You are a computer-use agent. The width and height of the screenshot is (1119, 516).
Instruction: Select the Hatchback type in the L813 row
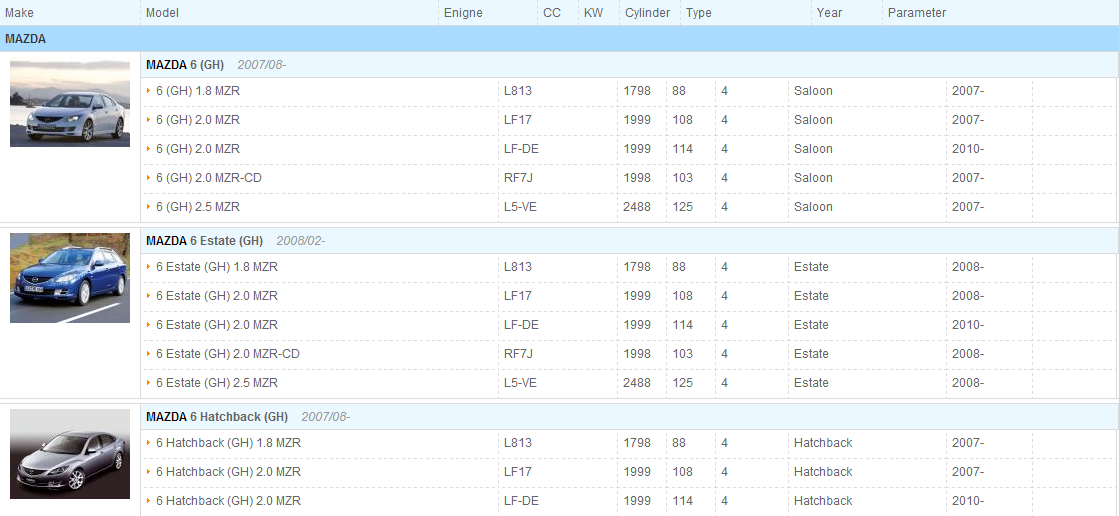pos(823,443)
